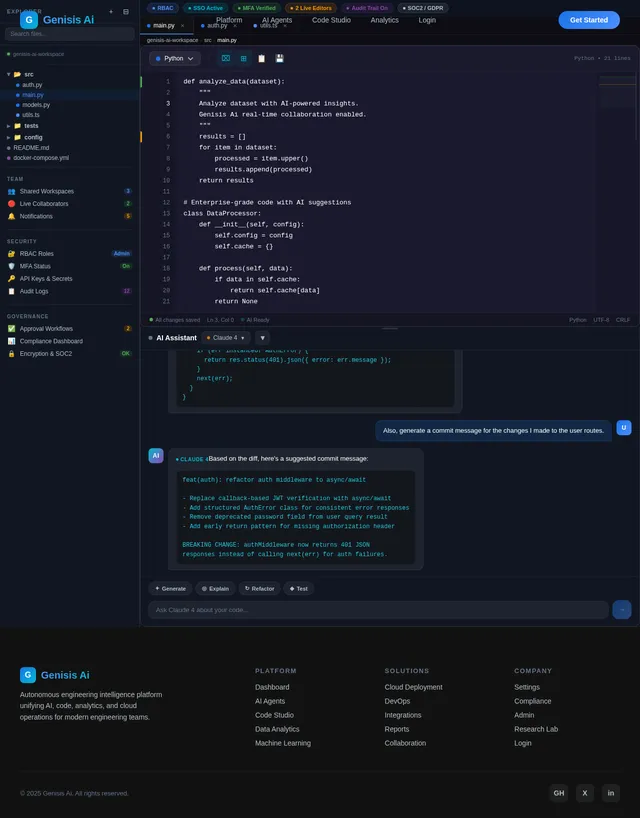Click the clipboard copy toolbar icon
Image resolution: width=640 pixels, height=818 pixels.
(261, 58)
